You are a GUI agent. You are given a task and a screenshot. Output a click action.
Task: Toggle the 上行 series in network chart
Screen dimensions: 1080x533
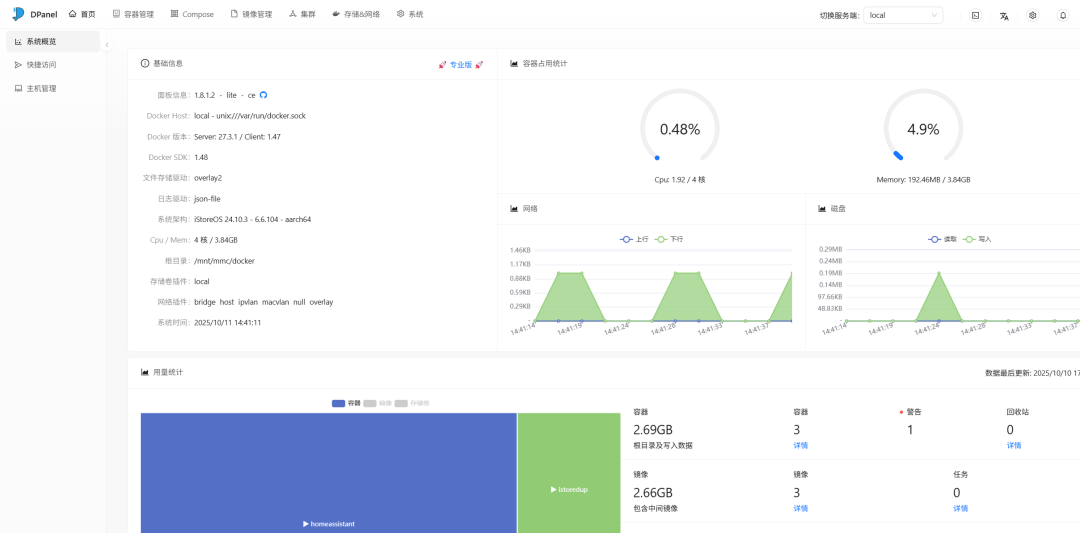(x=634, y=239)
